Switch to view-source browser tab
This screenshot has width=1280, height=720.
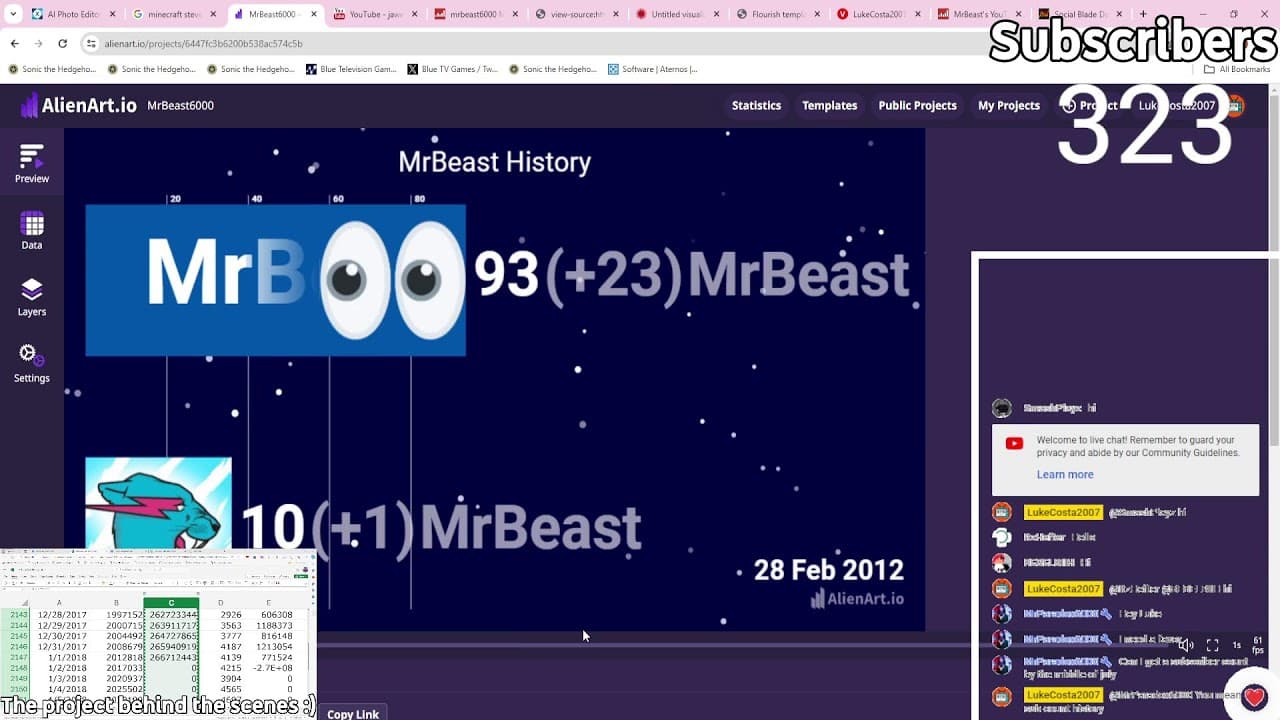578,14
